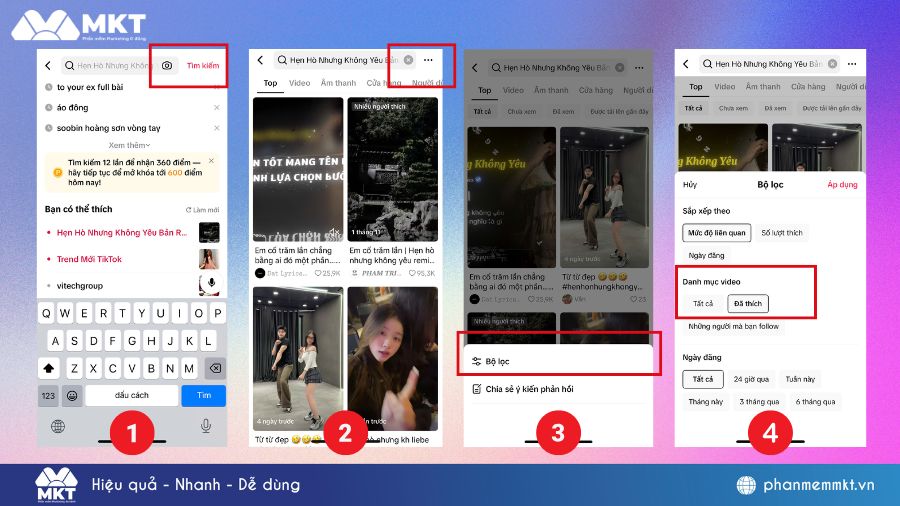This screenshot has height=506, width=900.
Task: Open Bộ lọc filter option in screen 3
Action: (558, 361)
